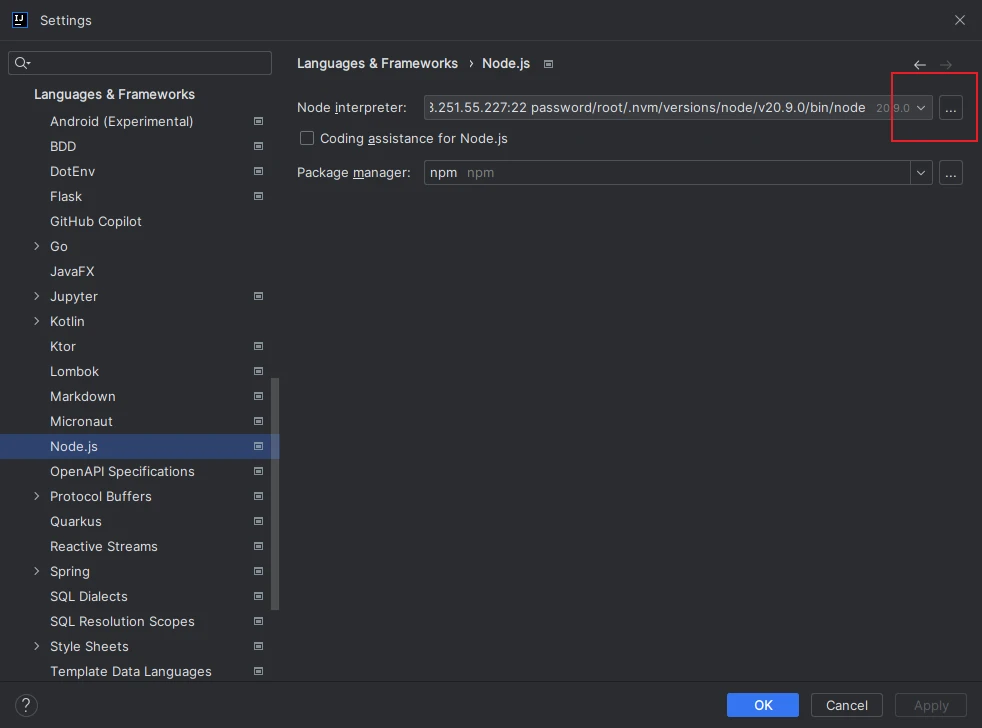Go back with the left arrow icon
The height and width of the screenshot is (728, 982).
click(x=919, y=65)
